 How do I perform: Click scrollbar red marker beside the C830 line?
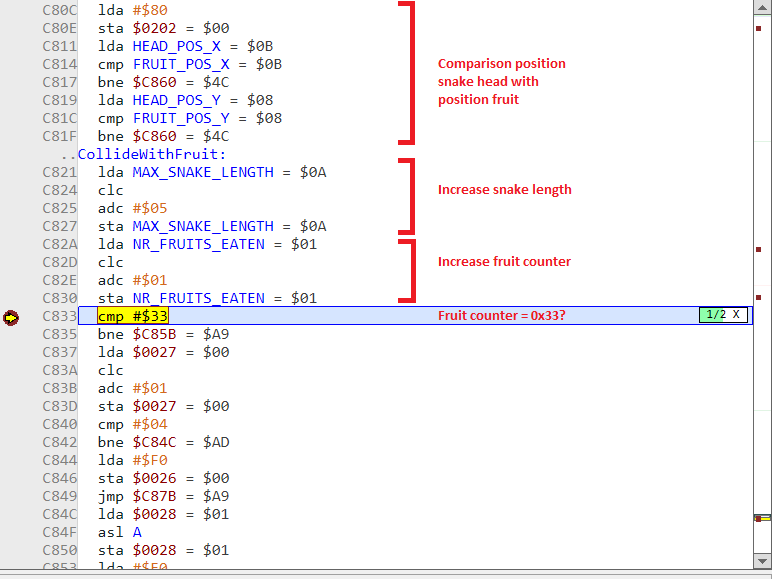(759, 297)
